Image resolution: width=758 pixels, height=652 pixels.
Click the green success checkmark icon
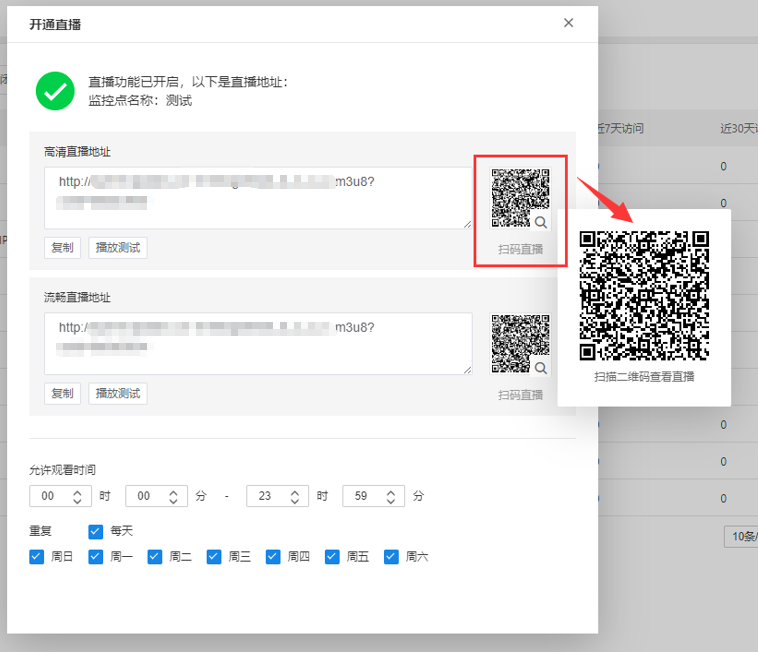55,91
